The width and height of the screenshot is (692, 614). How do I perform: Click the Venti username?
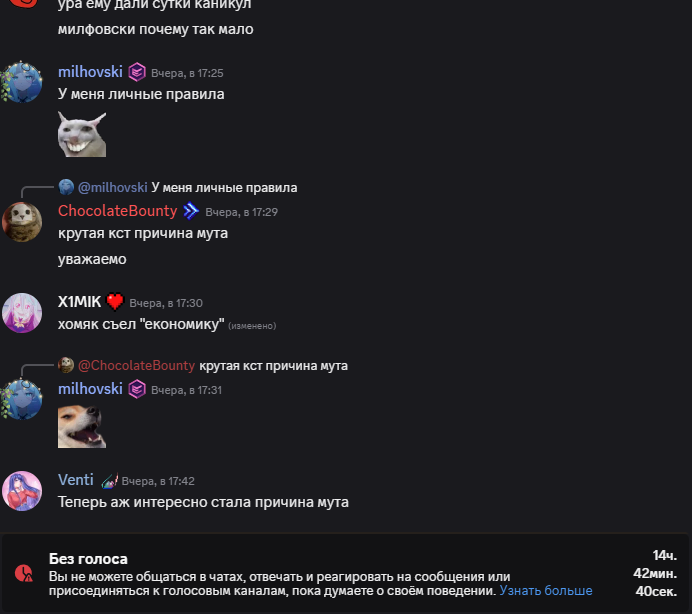75,480
